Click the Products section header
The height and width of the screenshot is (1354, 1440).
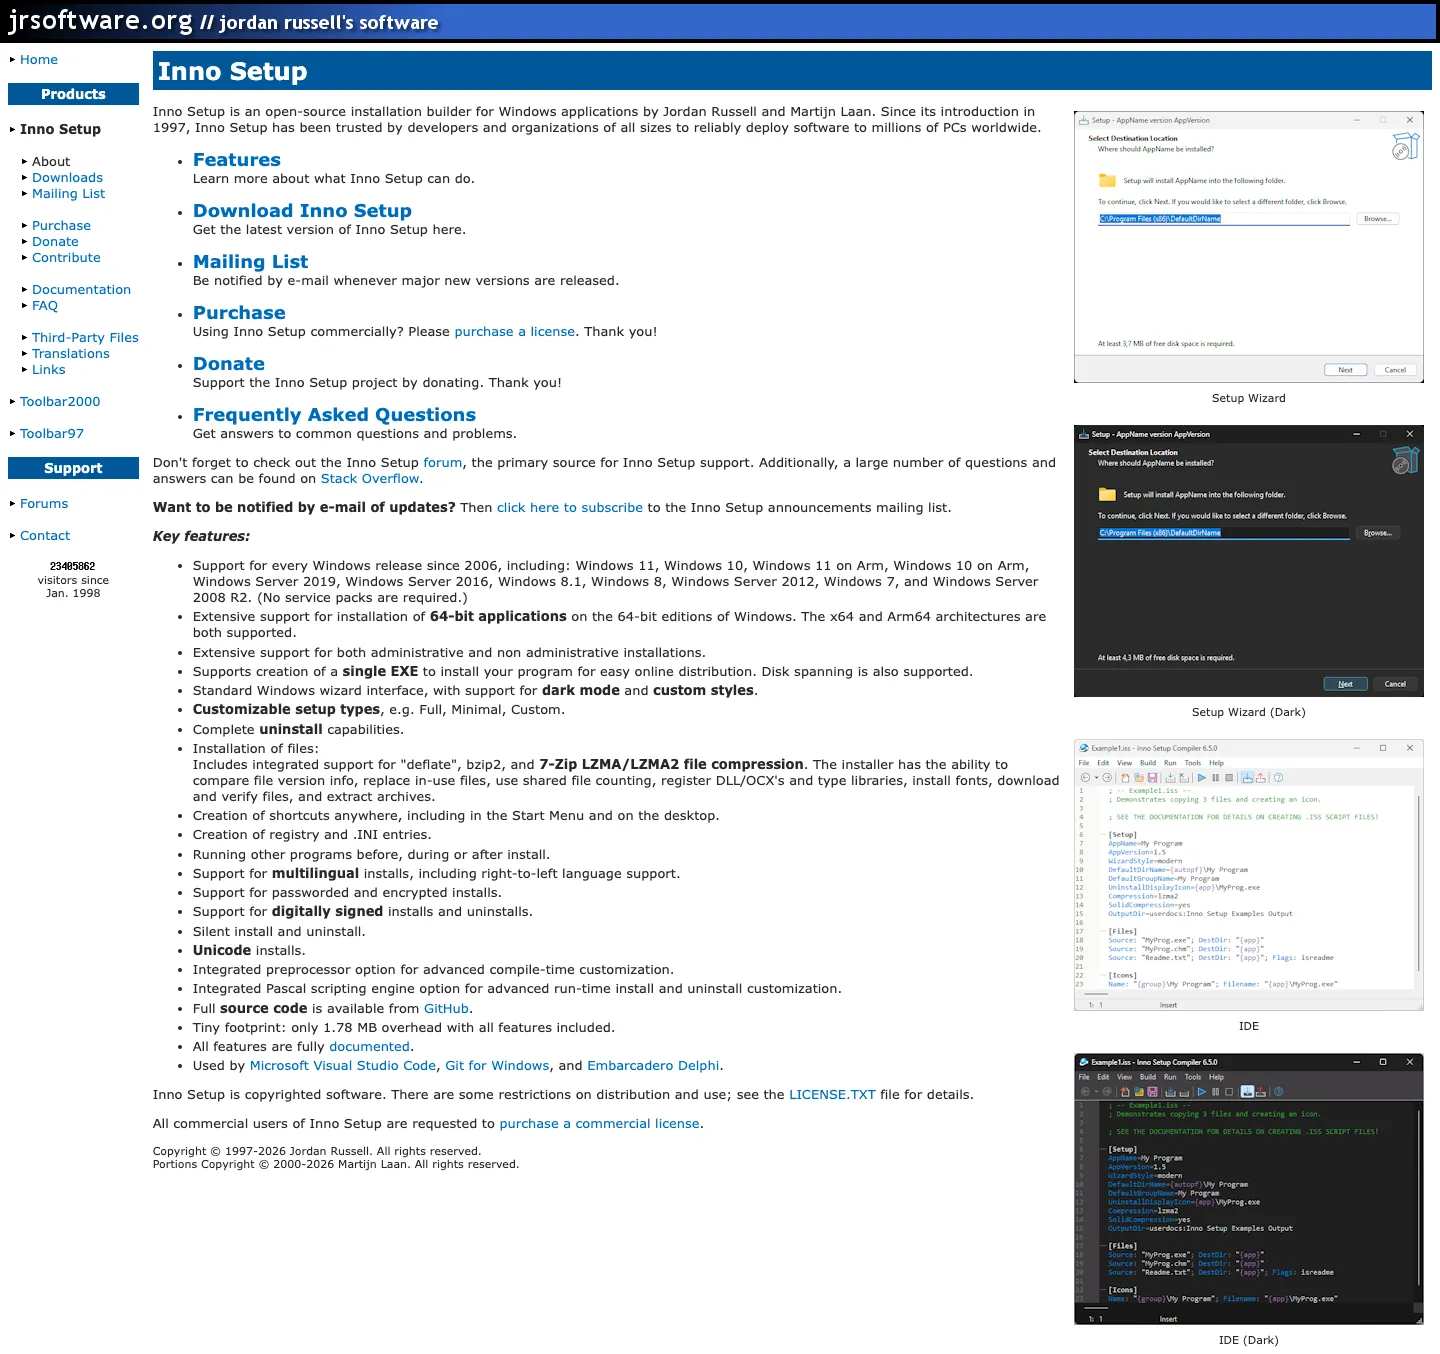coord(73,94)
